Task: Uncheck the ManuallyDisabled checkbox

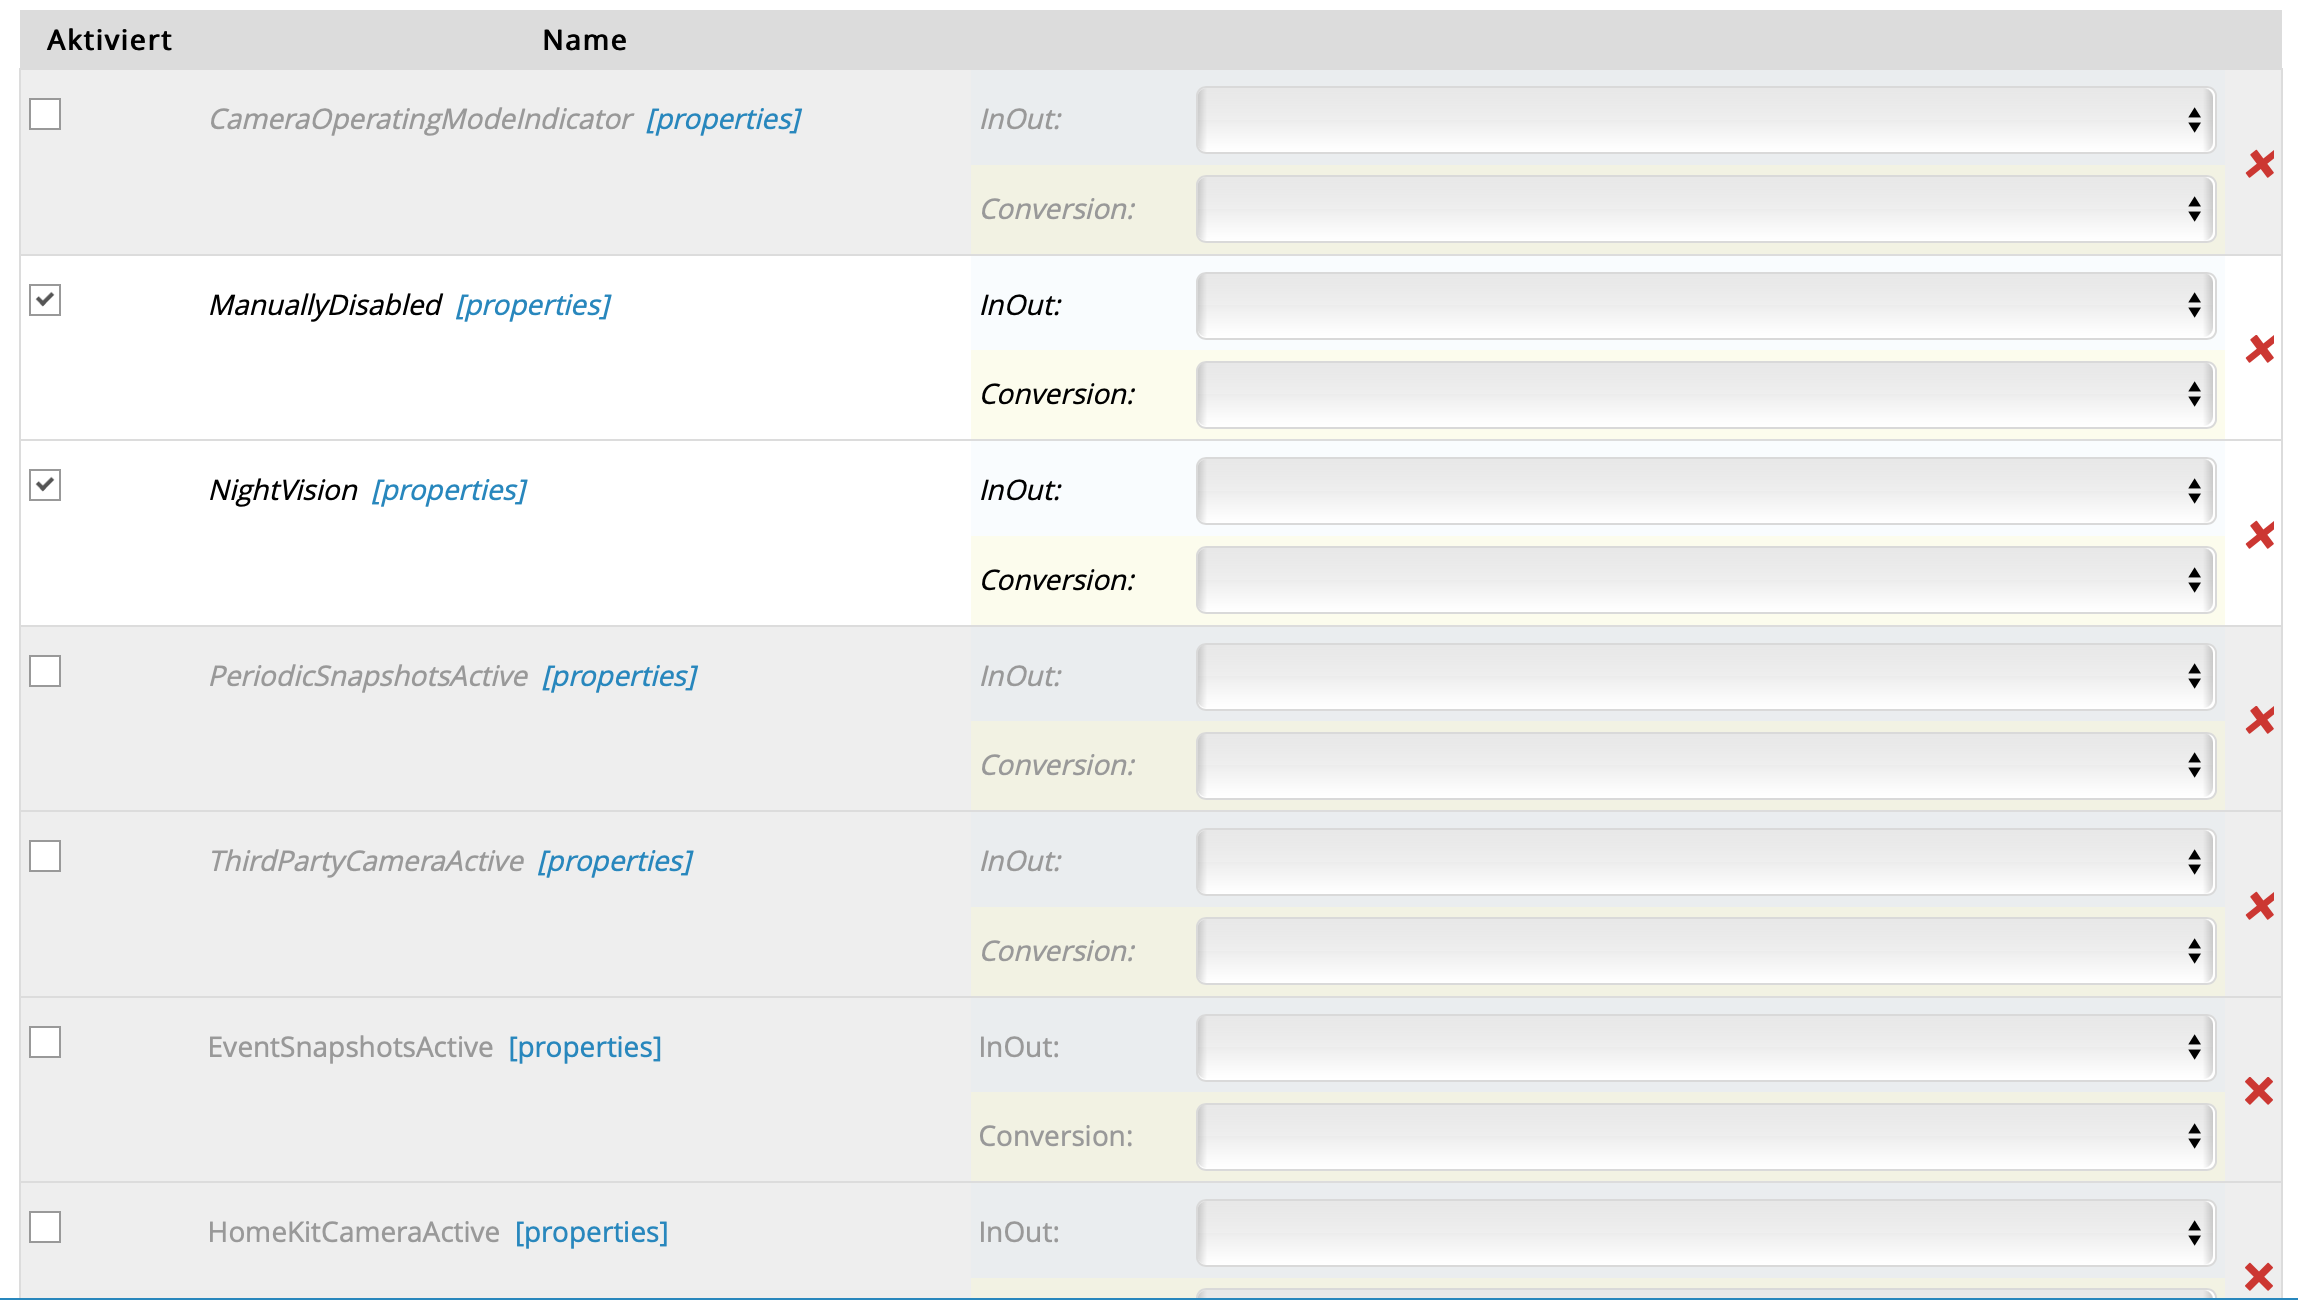Action: click(45, 300)
